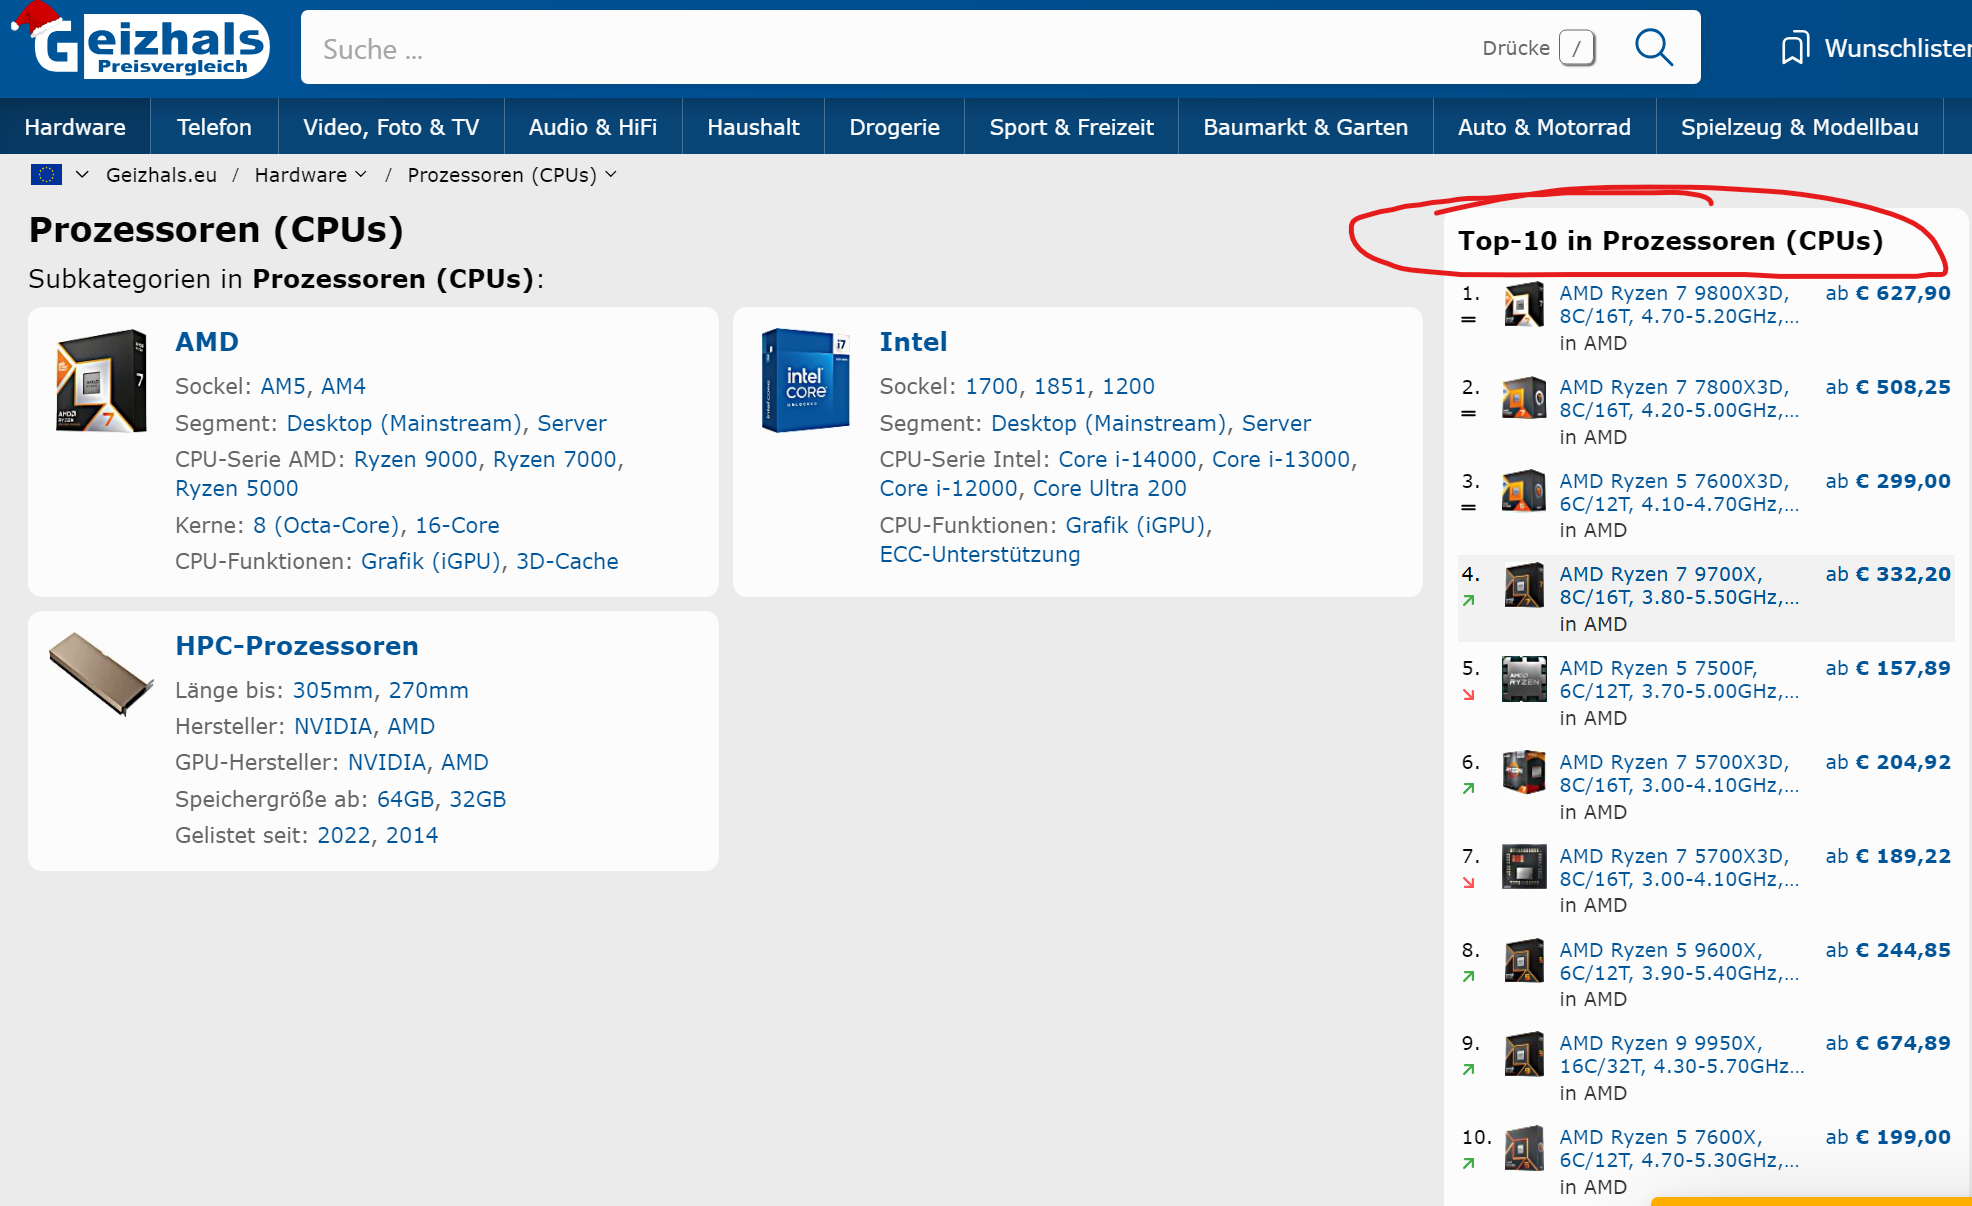Open the Audio & HiFi menu category

pyautogui.click(x=592, y=127)
